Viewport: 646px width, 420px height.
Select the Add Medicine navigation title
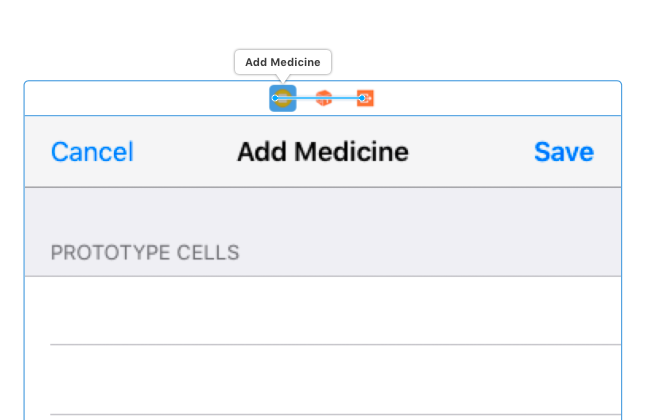click(322, 152)
